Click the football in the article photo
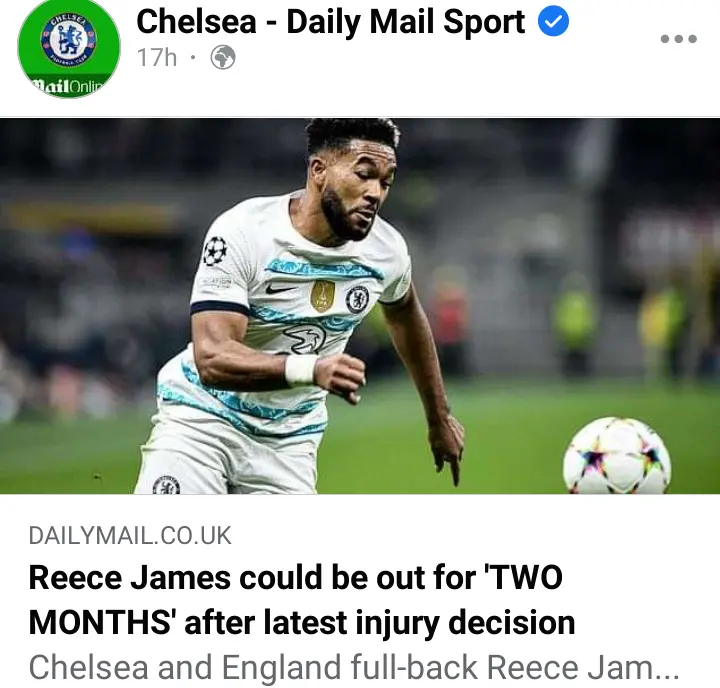The width and height of the screenshot is (720, 688). (x=617, y=456)
